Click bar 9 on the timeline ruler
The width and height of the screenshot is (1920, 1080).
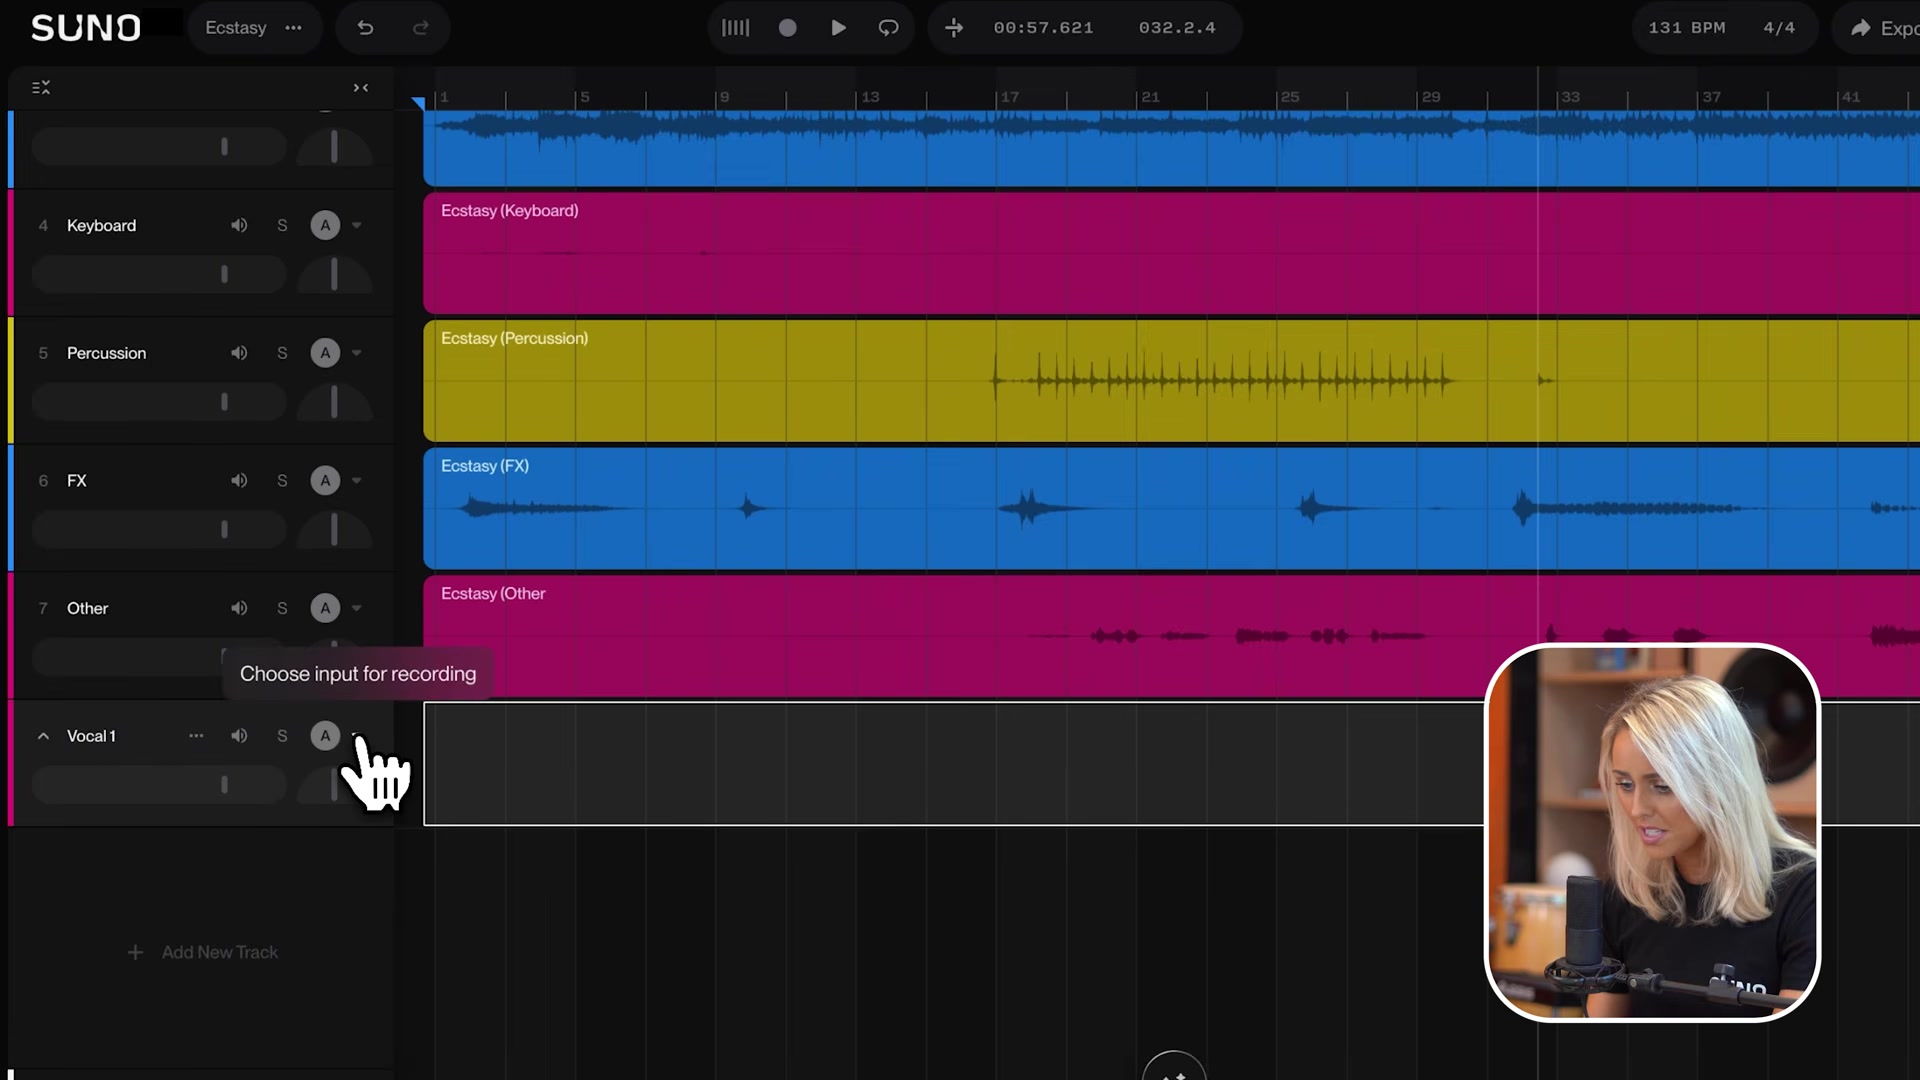tap(724, 97)
